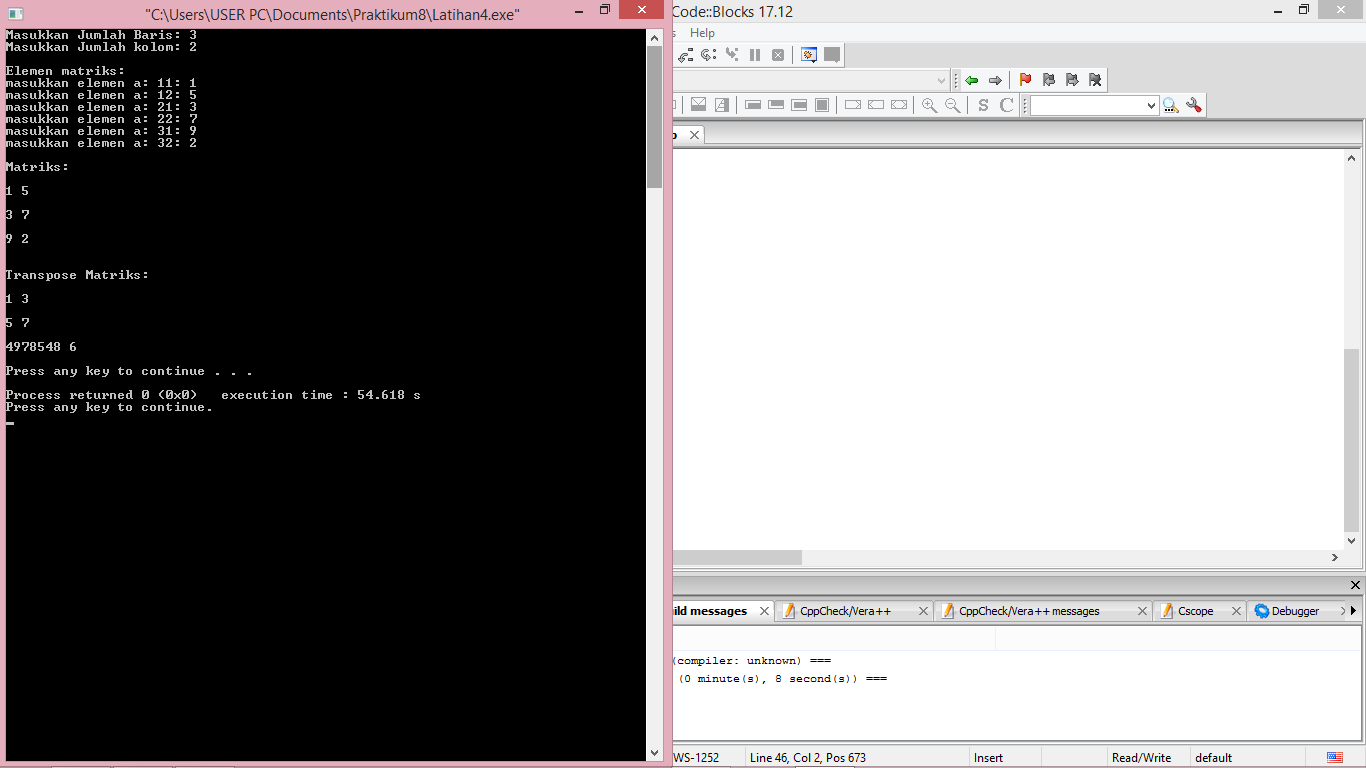This screenshot has height=768, width=1366.
Task: Click the console vertical scrollbar thumb
Action: [655, 117]
